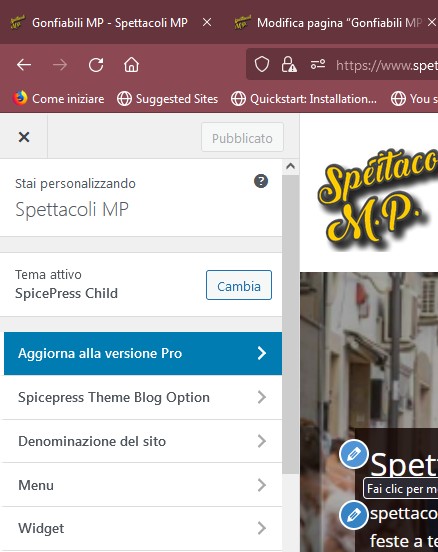
Task: Expand Aggiorna alla versione Pro section
Action: point(143,353)
